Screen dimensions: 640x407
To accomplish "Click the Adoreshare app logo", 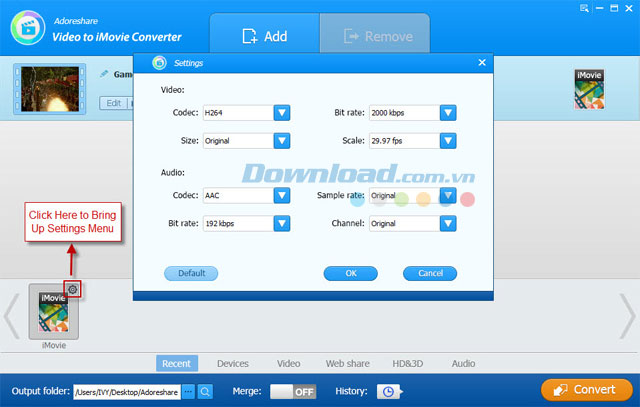I will pos(28,28).
